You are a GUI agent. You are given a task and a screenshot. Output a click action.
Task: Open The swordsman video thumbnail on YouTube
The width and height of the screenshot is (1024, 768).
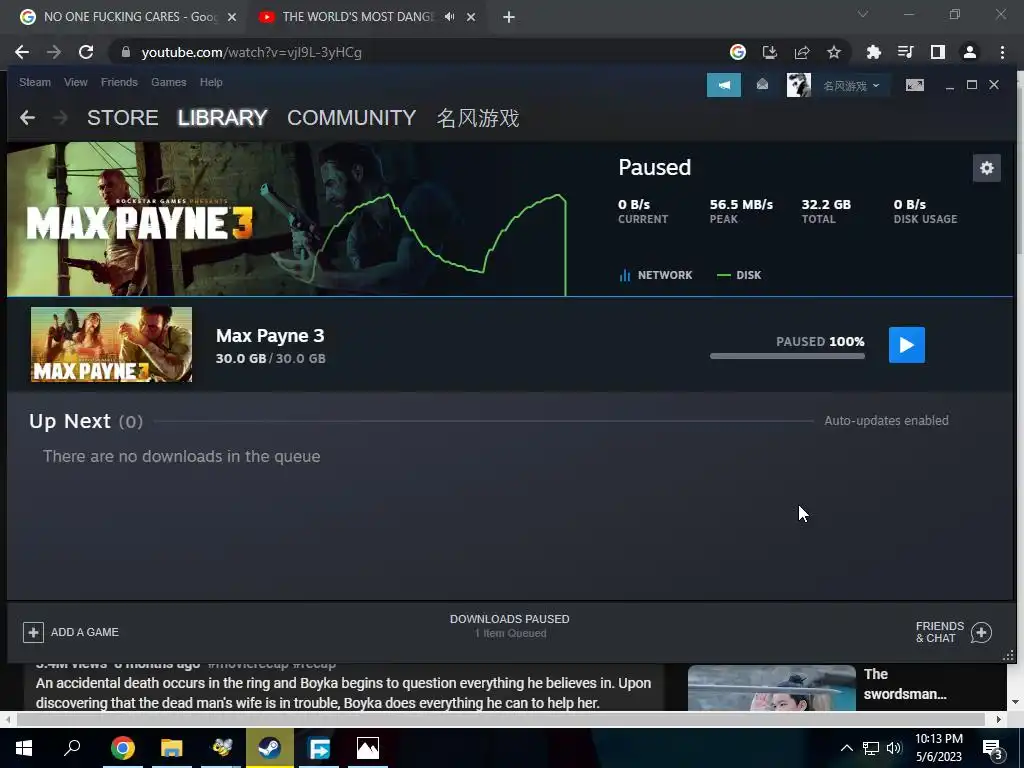click(x=771, y=688)
